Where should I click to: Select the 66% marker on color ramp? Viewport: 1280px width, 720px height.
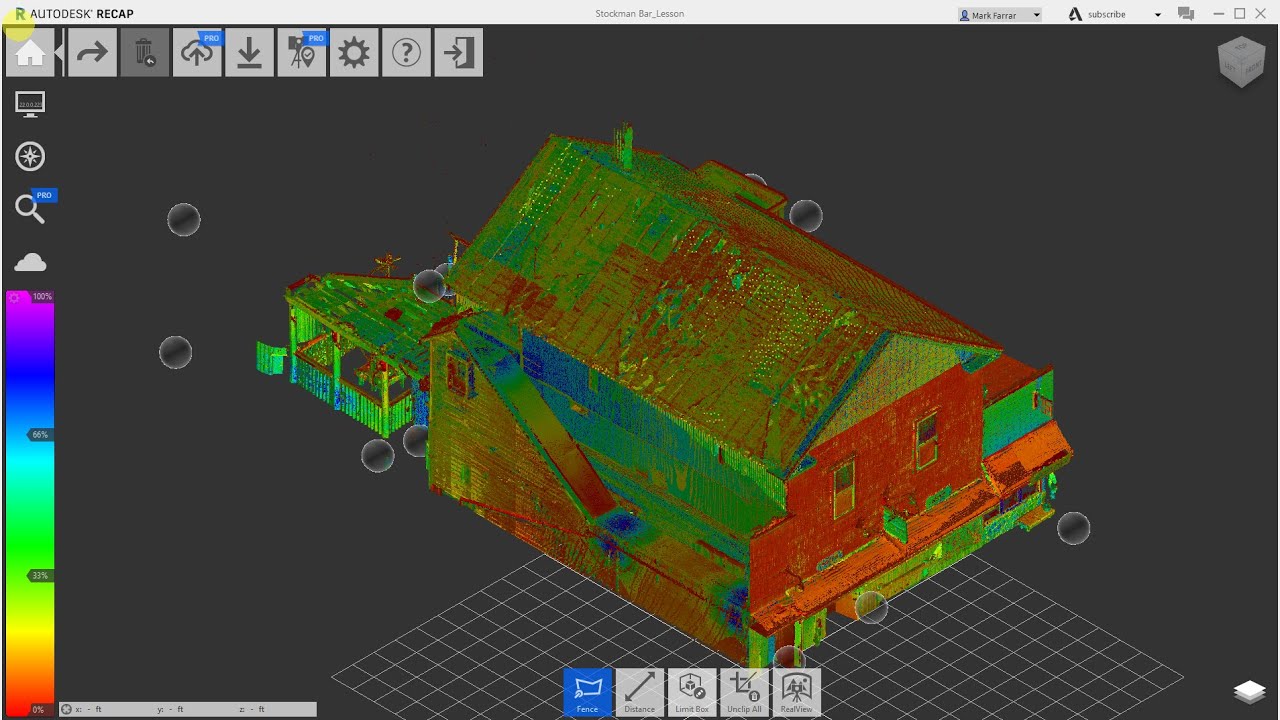(39, 435)
